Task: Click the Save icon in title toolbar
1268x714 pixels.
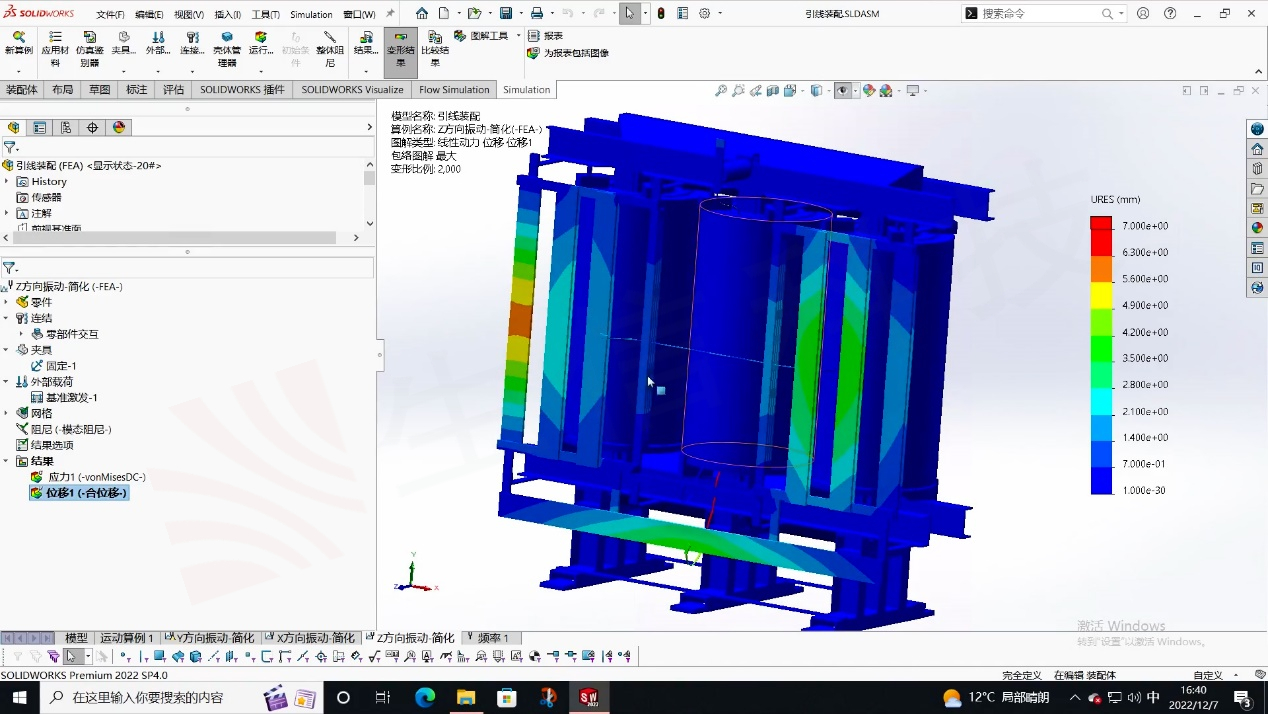Action: (x=506, y=14)
